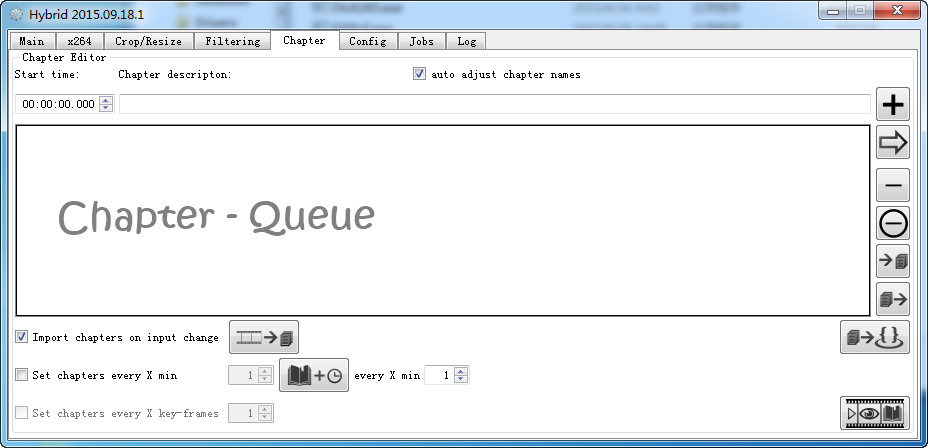This screenshot has height=448, width=928.
Task: Click the Hybrid application title icon
Action: tap(16, 14)
